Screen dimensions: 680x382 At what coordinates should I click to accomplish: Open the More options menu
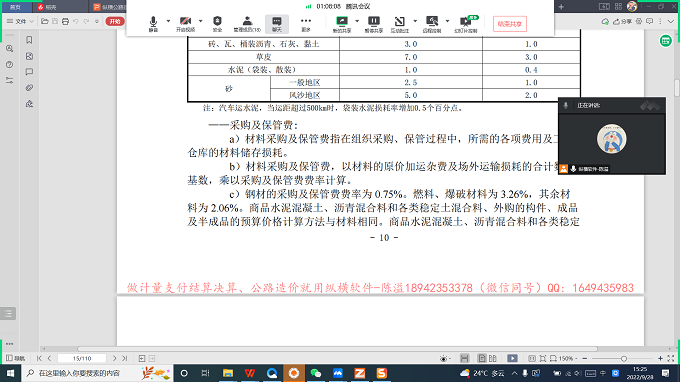coord(306,24)
